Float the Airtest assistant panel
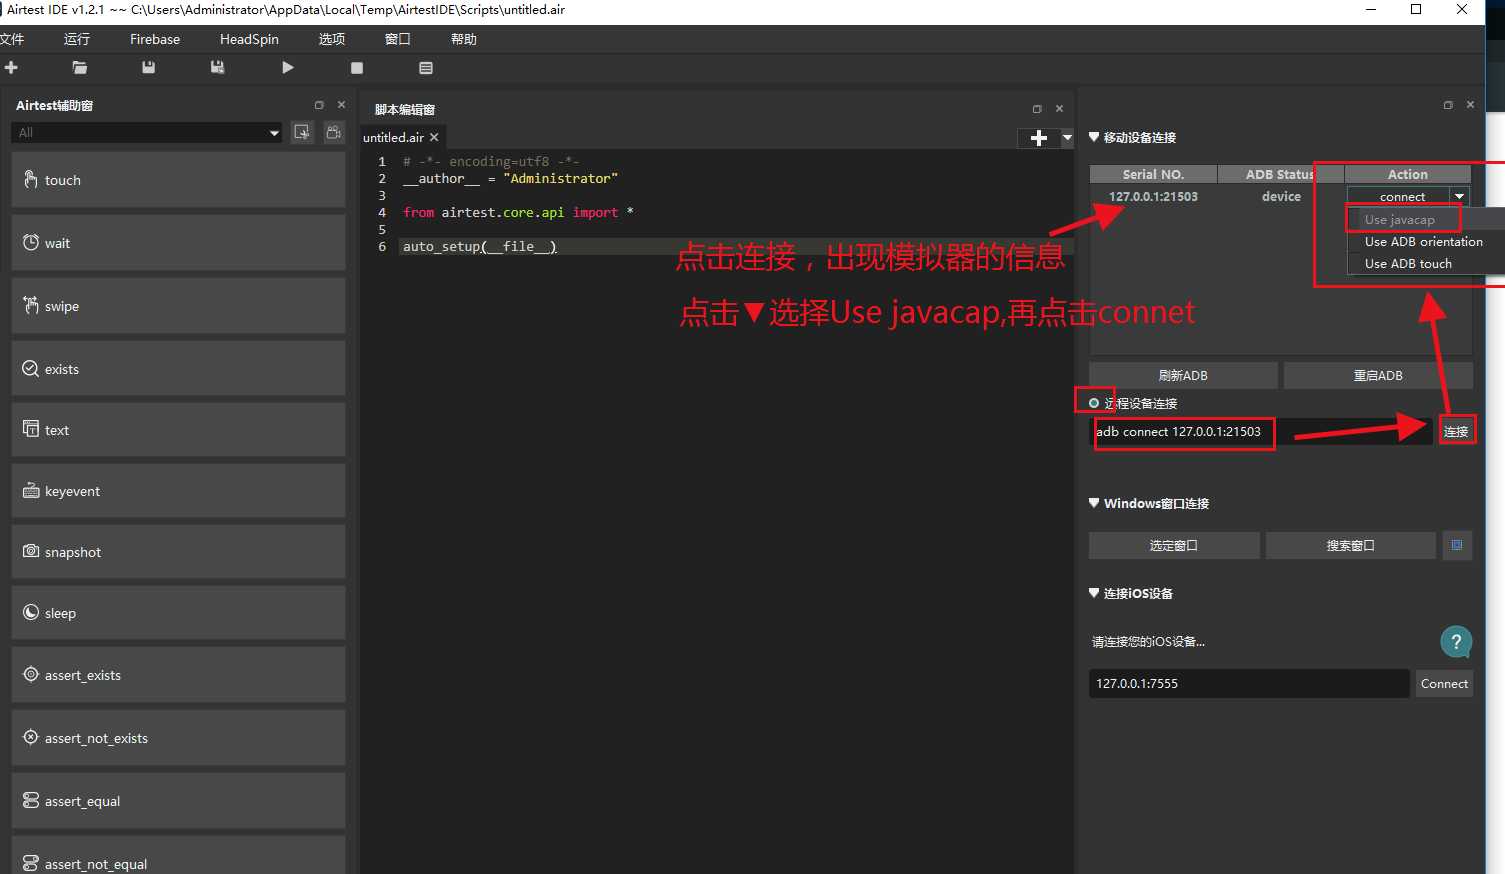Viewport: 1505px width, 874px height. point(319,105)
